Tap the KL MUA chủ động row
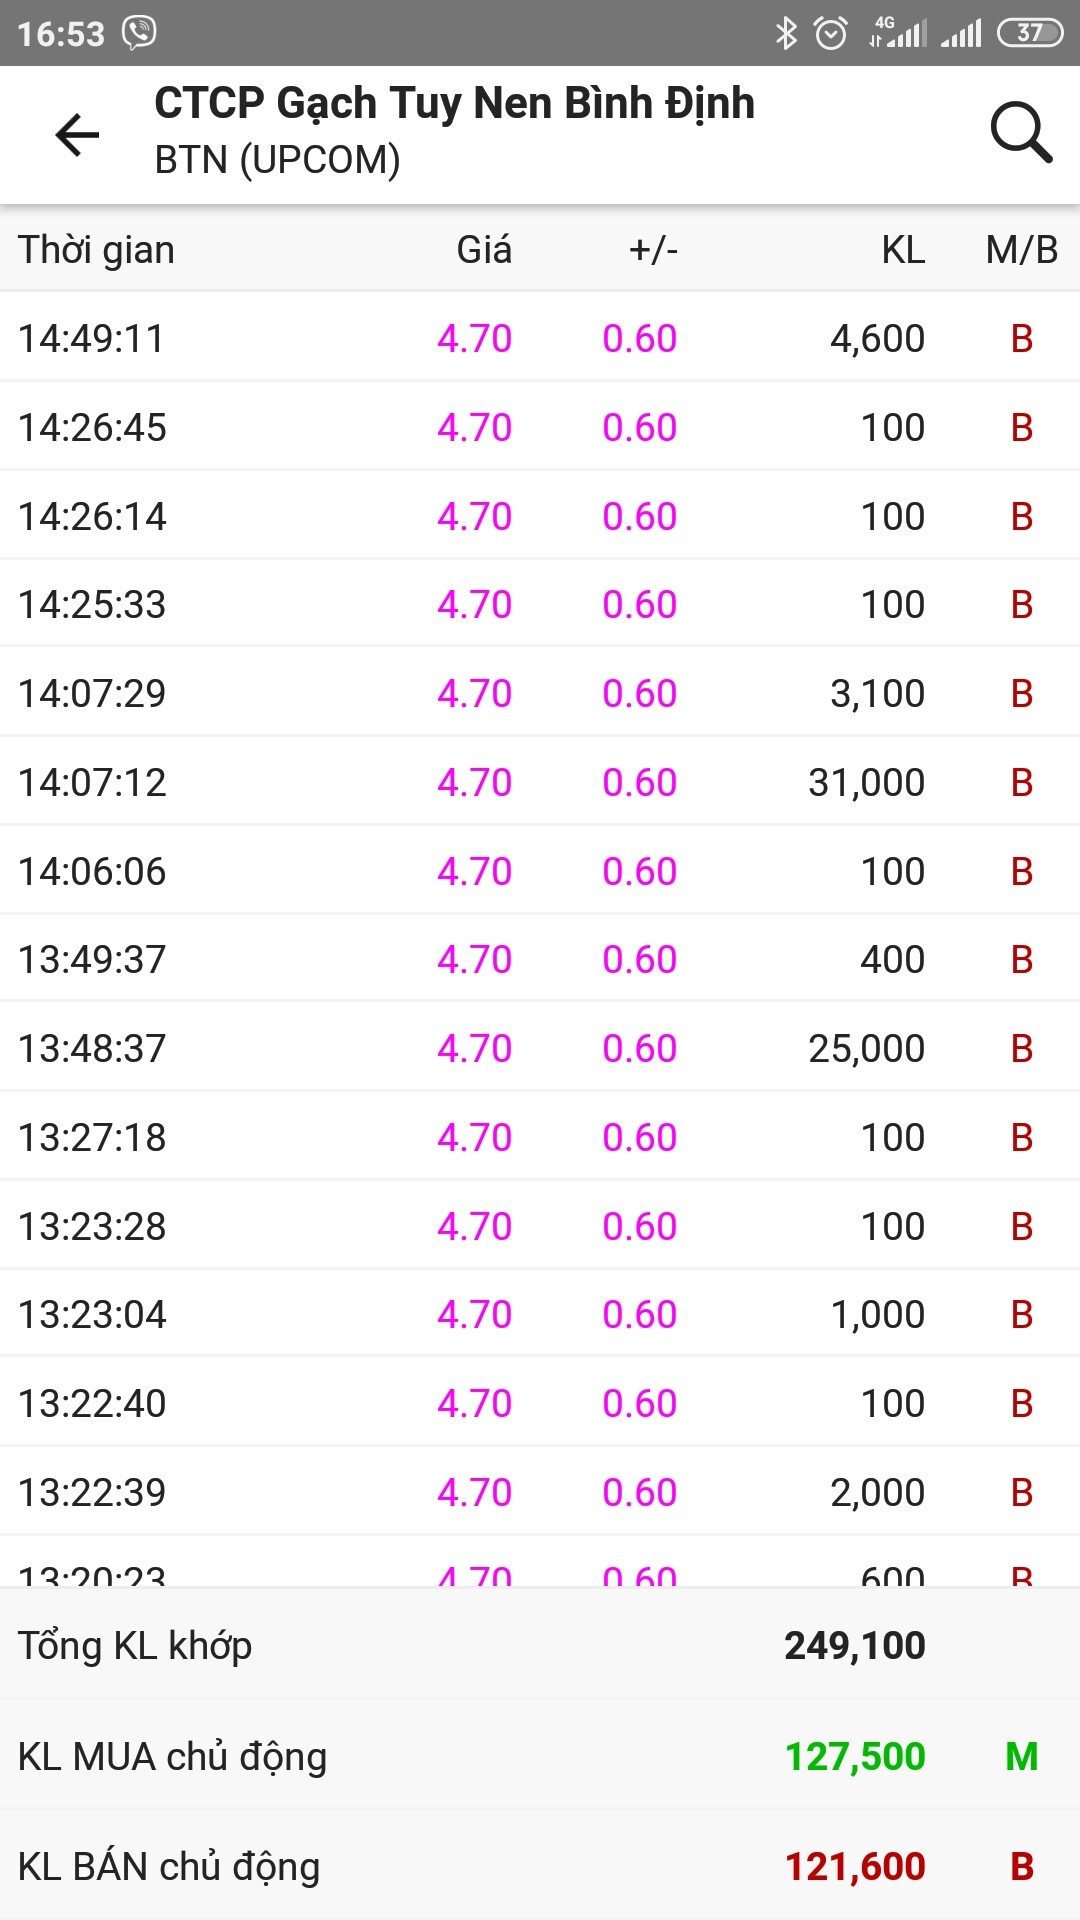 coord(540,1756)
